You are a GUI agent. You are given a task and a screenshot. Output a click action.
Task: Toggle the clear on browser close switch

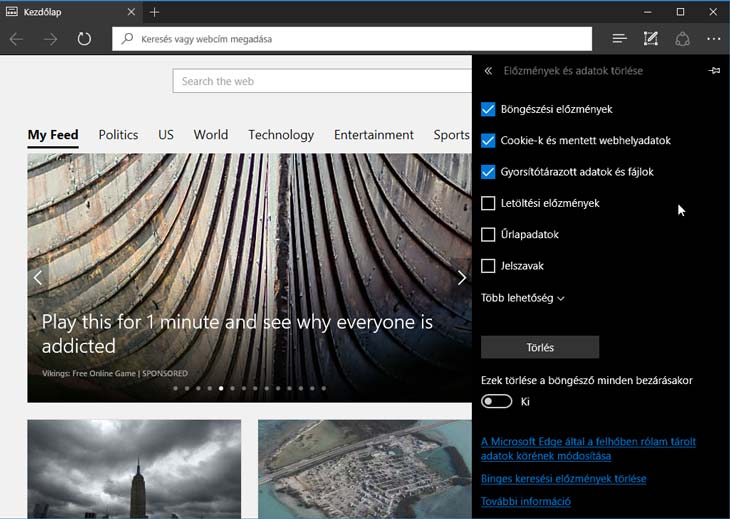(x=497, y=401)
